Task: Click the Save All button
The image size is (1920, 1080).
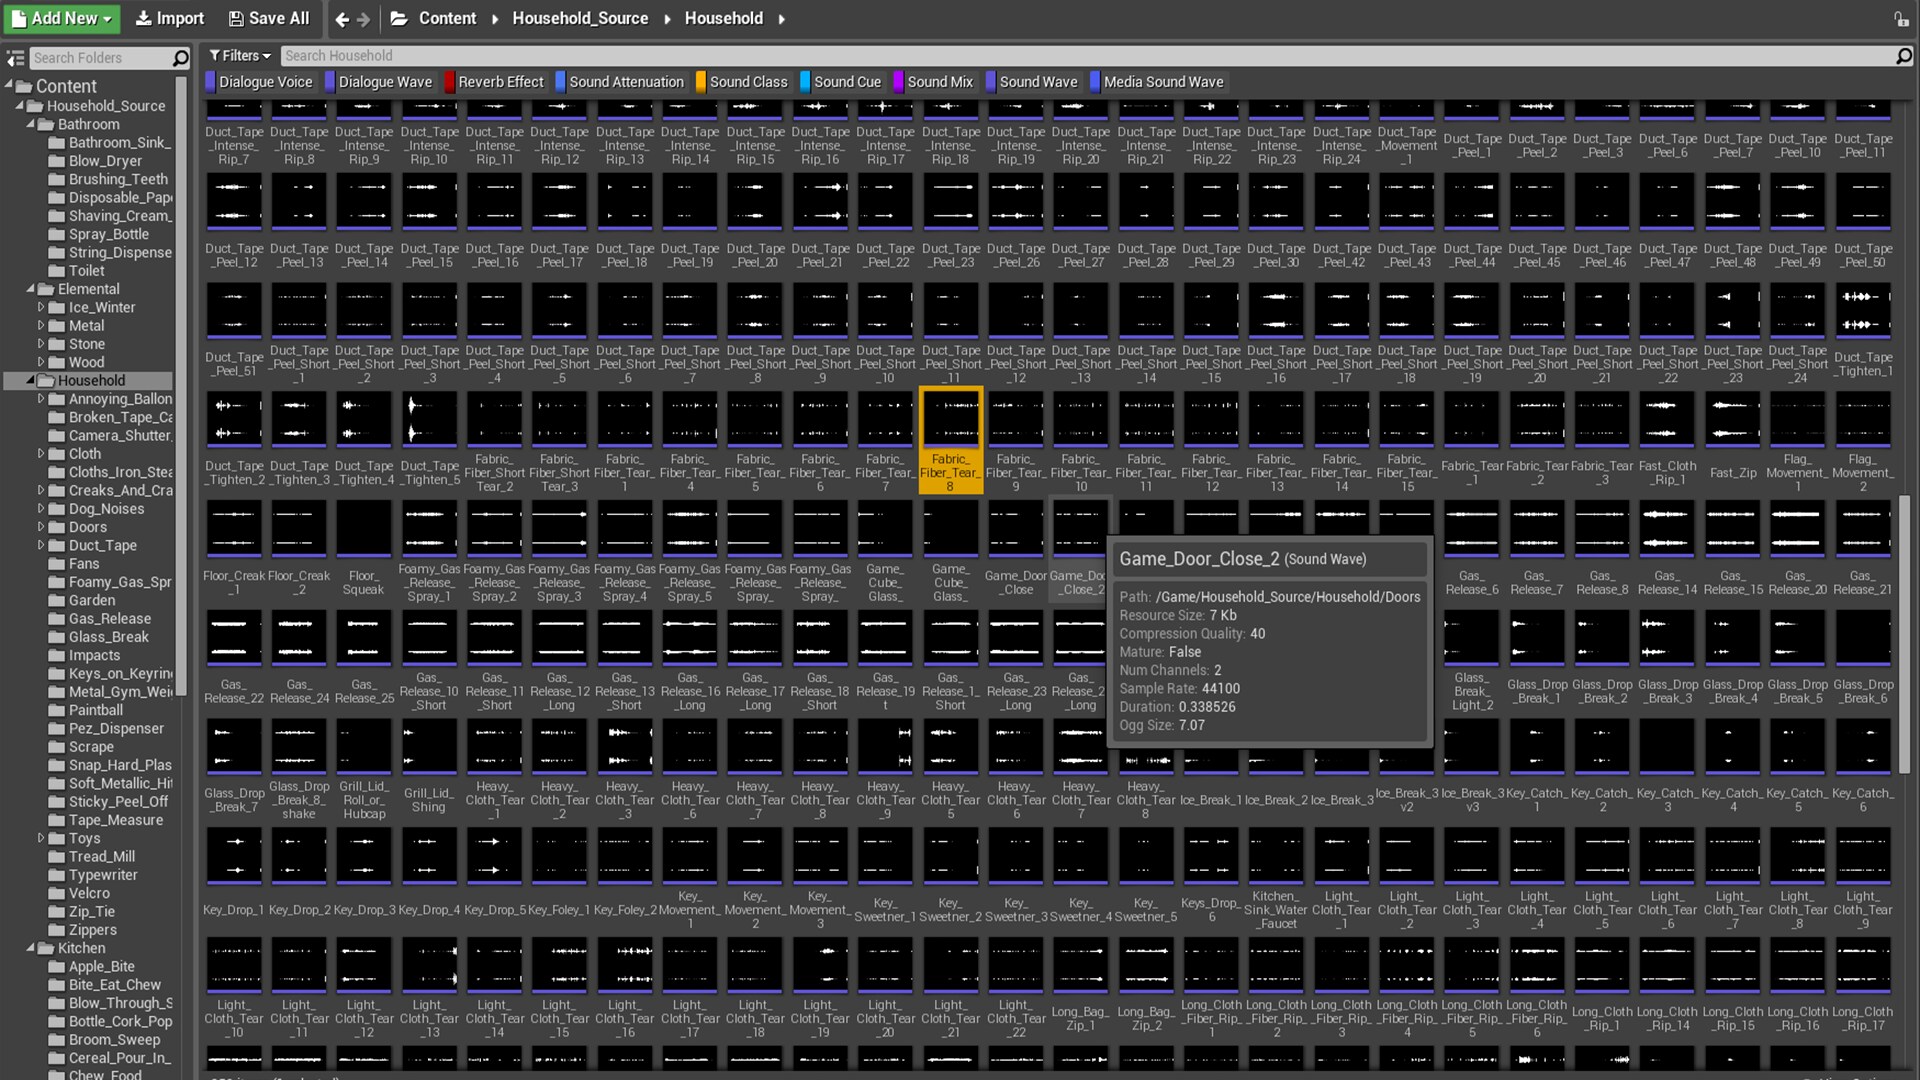Action: (x=268, y=18)
